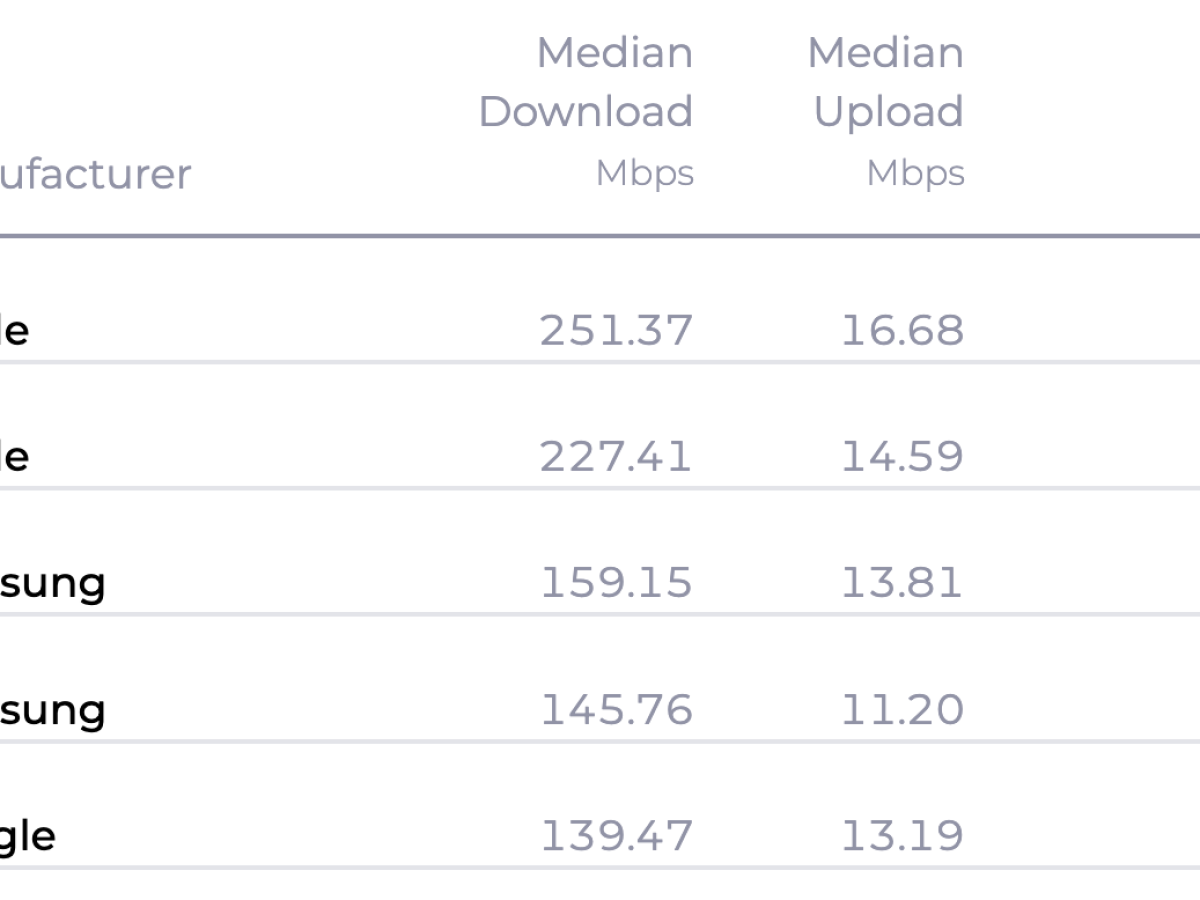Select the 145.76 download value
Viewport: 1200px width, 900px height.
(x=616, y=709)
